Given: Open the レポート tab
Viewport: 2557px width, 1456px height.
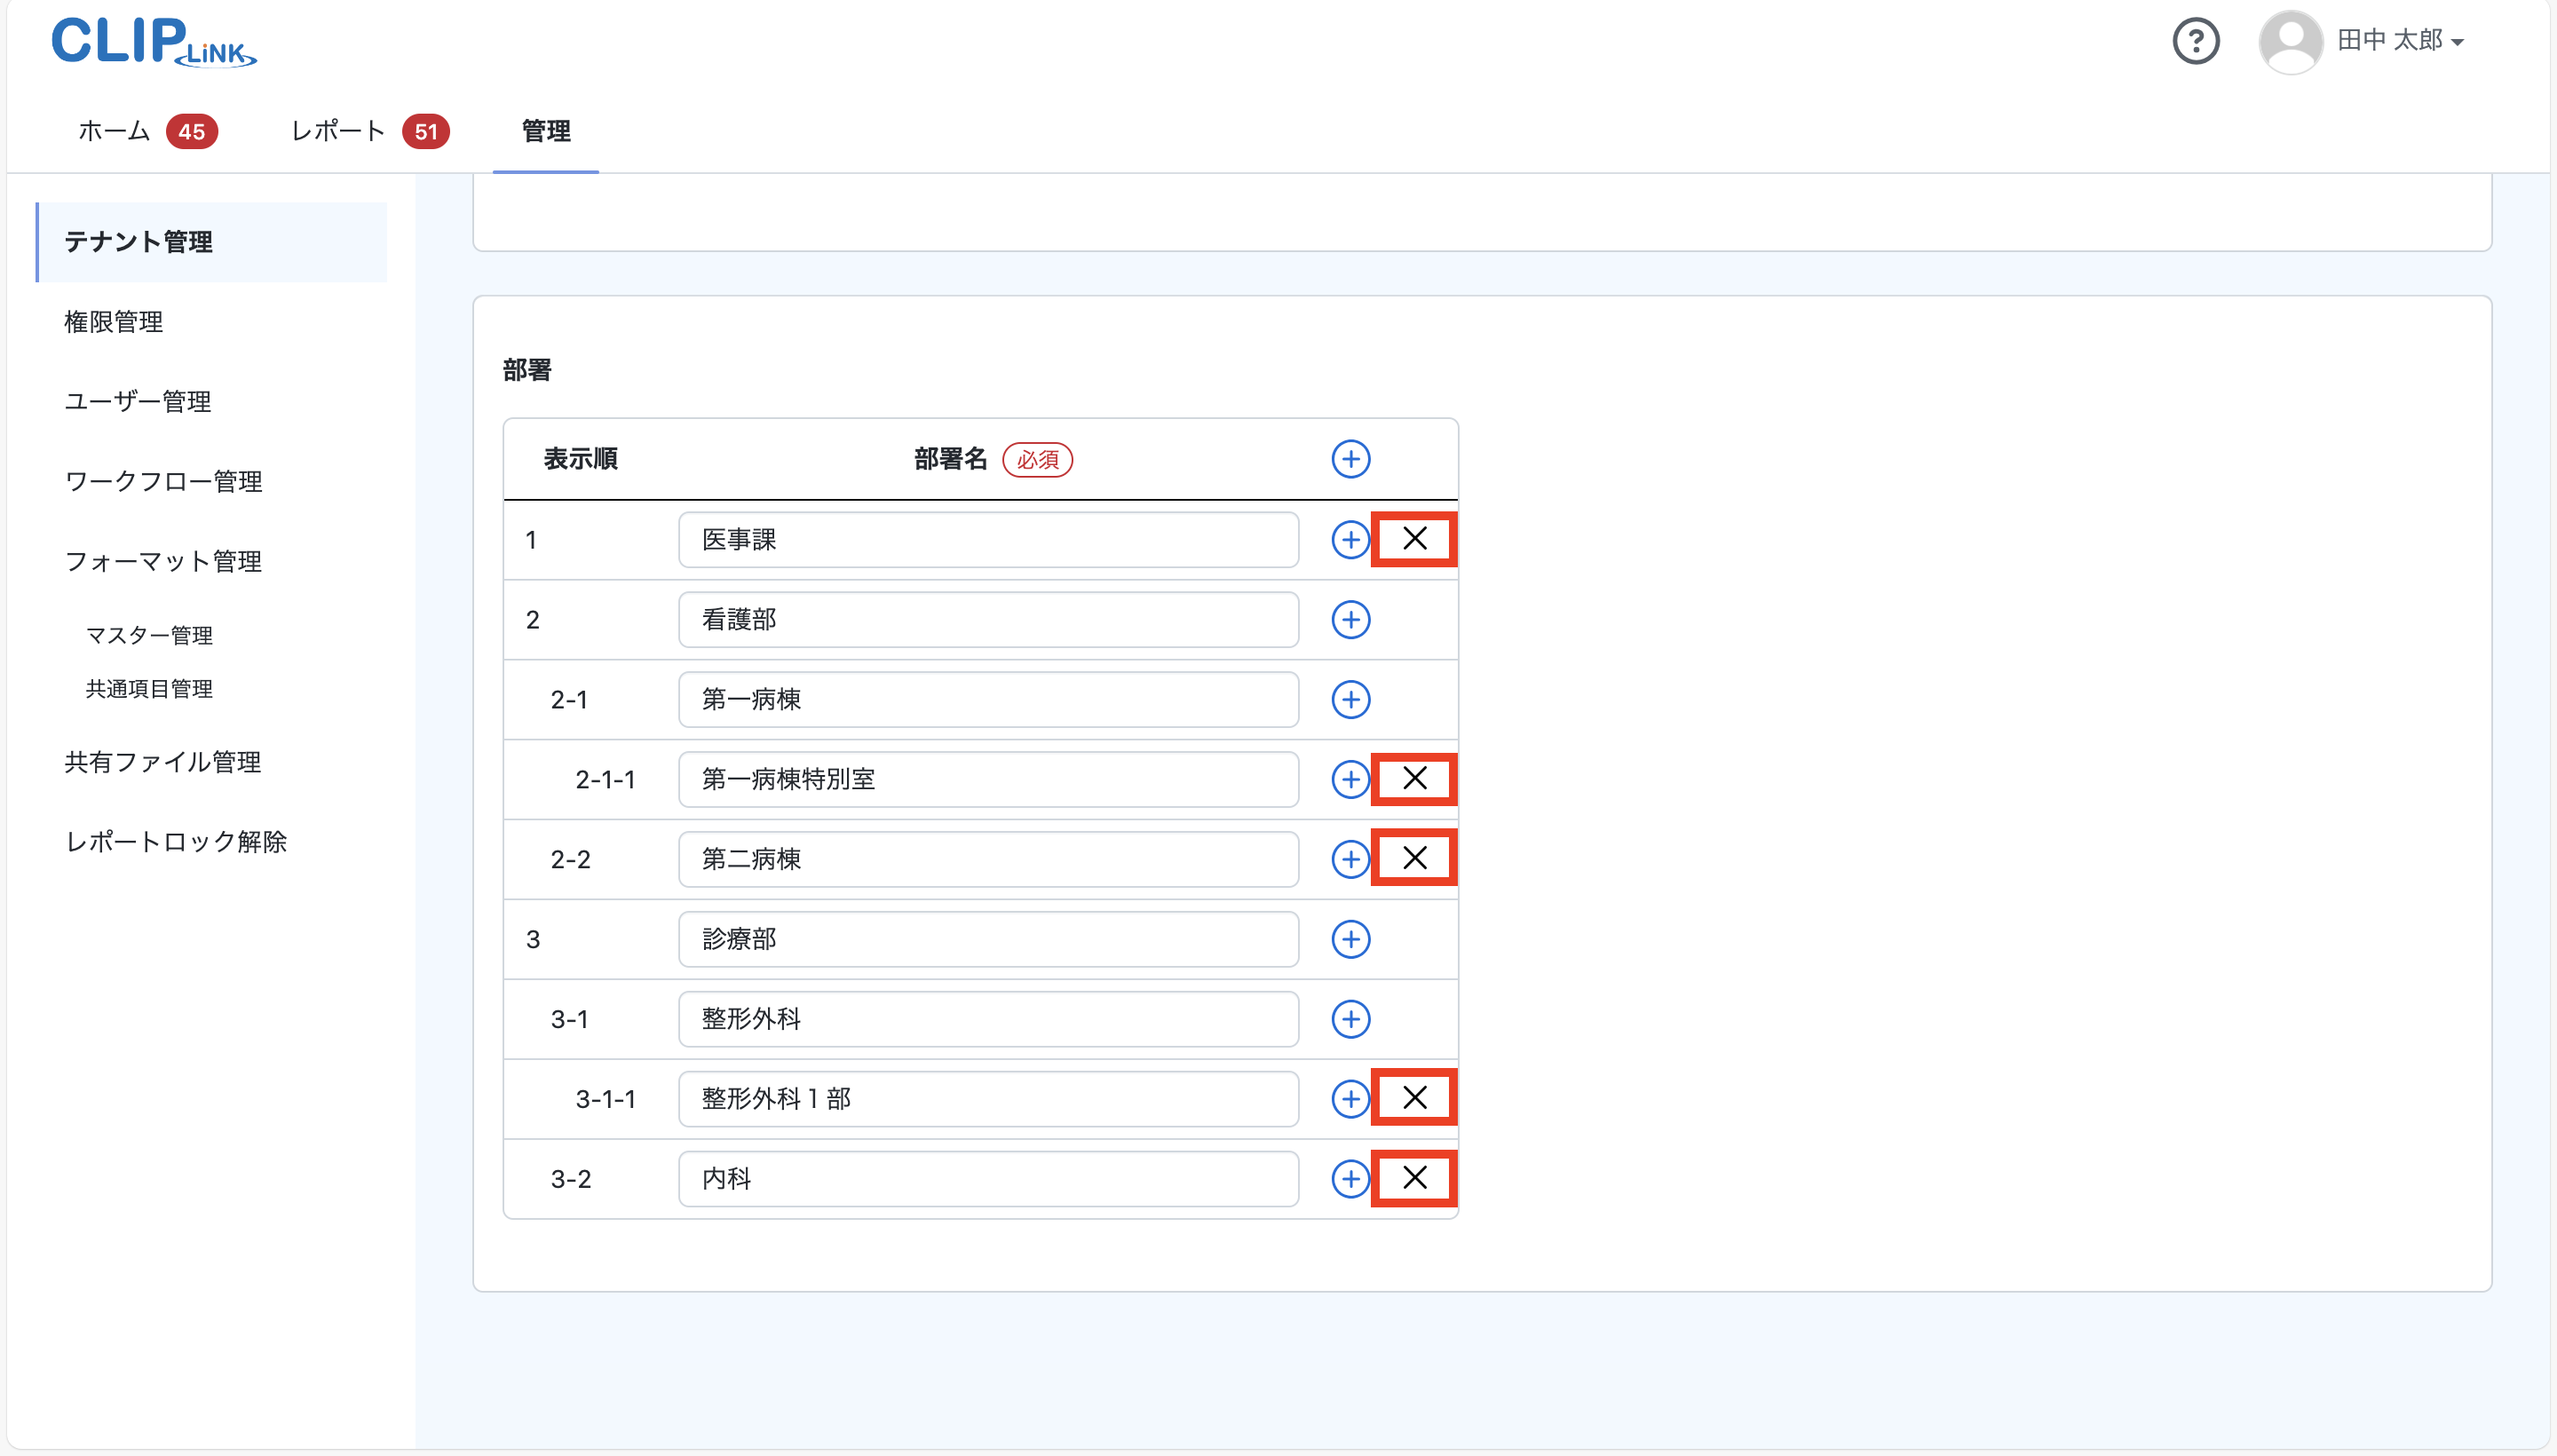Looking at the screenshot, I should 338,131.
